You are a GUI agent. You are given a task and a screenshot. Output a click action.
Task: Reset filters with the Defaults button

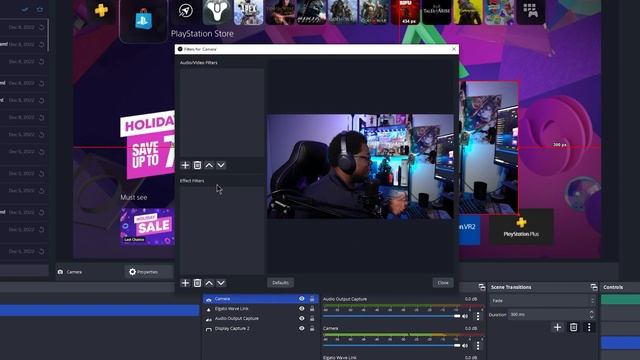280,282
